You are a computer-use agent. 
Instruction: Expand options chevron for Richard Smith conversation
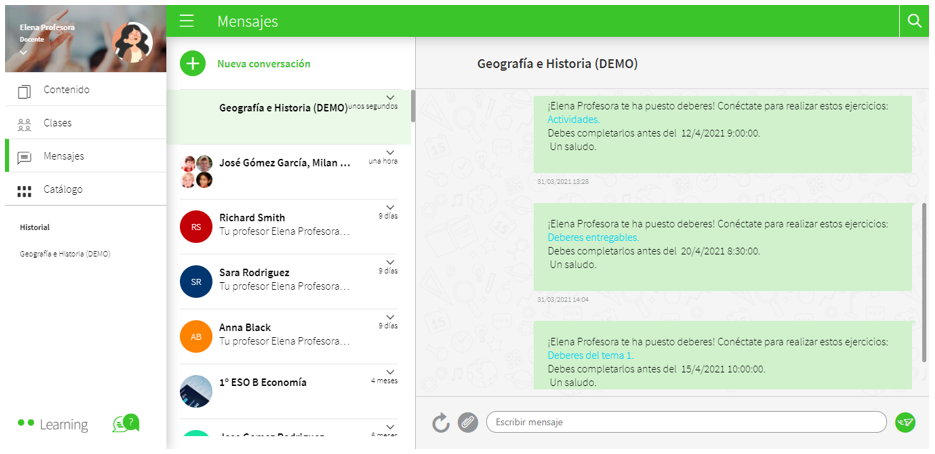coord(389,207)
